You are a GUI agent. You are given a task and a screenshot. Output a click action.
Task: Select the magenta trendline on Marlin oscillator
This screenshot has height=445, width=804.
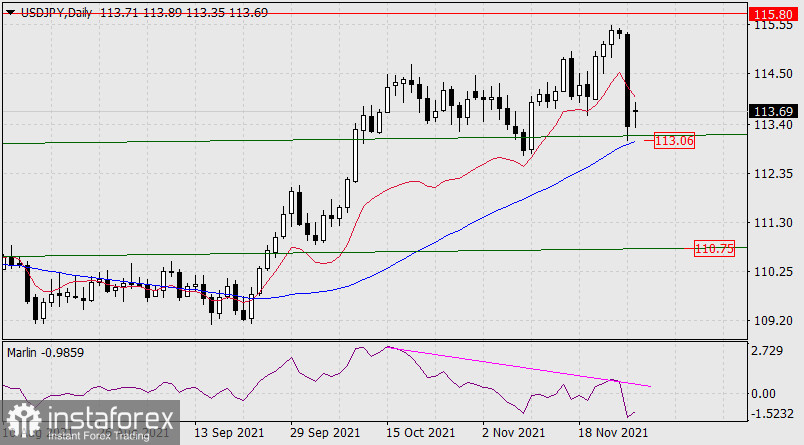(x=520, y=365)
